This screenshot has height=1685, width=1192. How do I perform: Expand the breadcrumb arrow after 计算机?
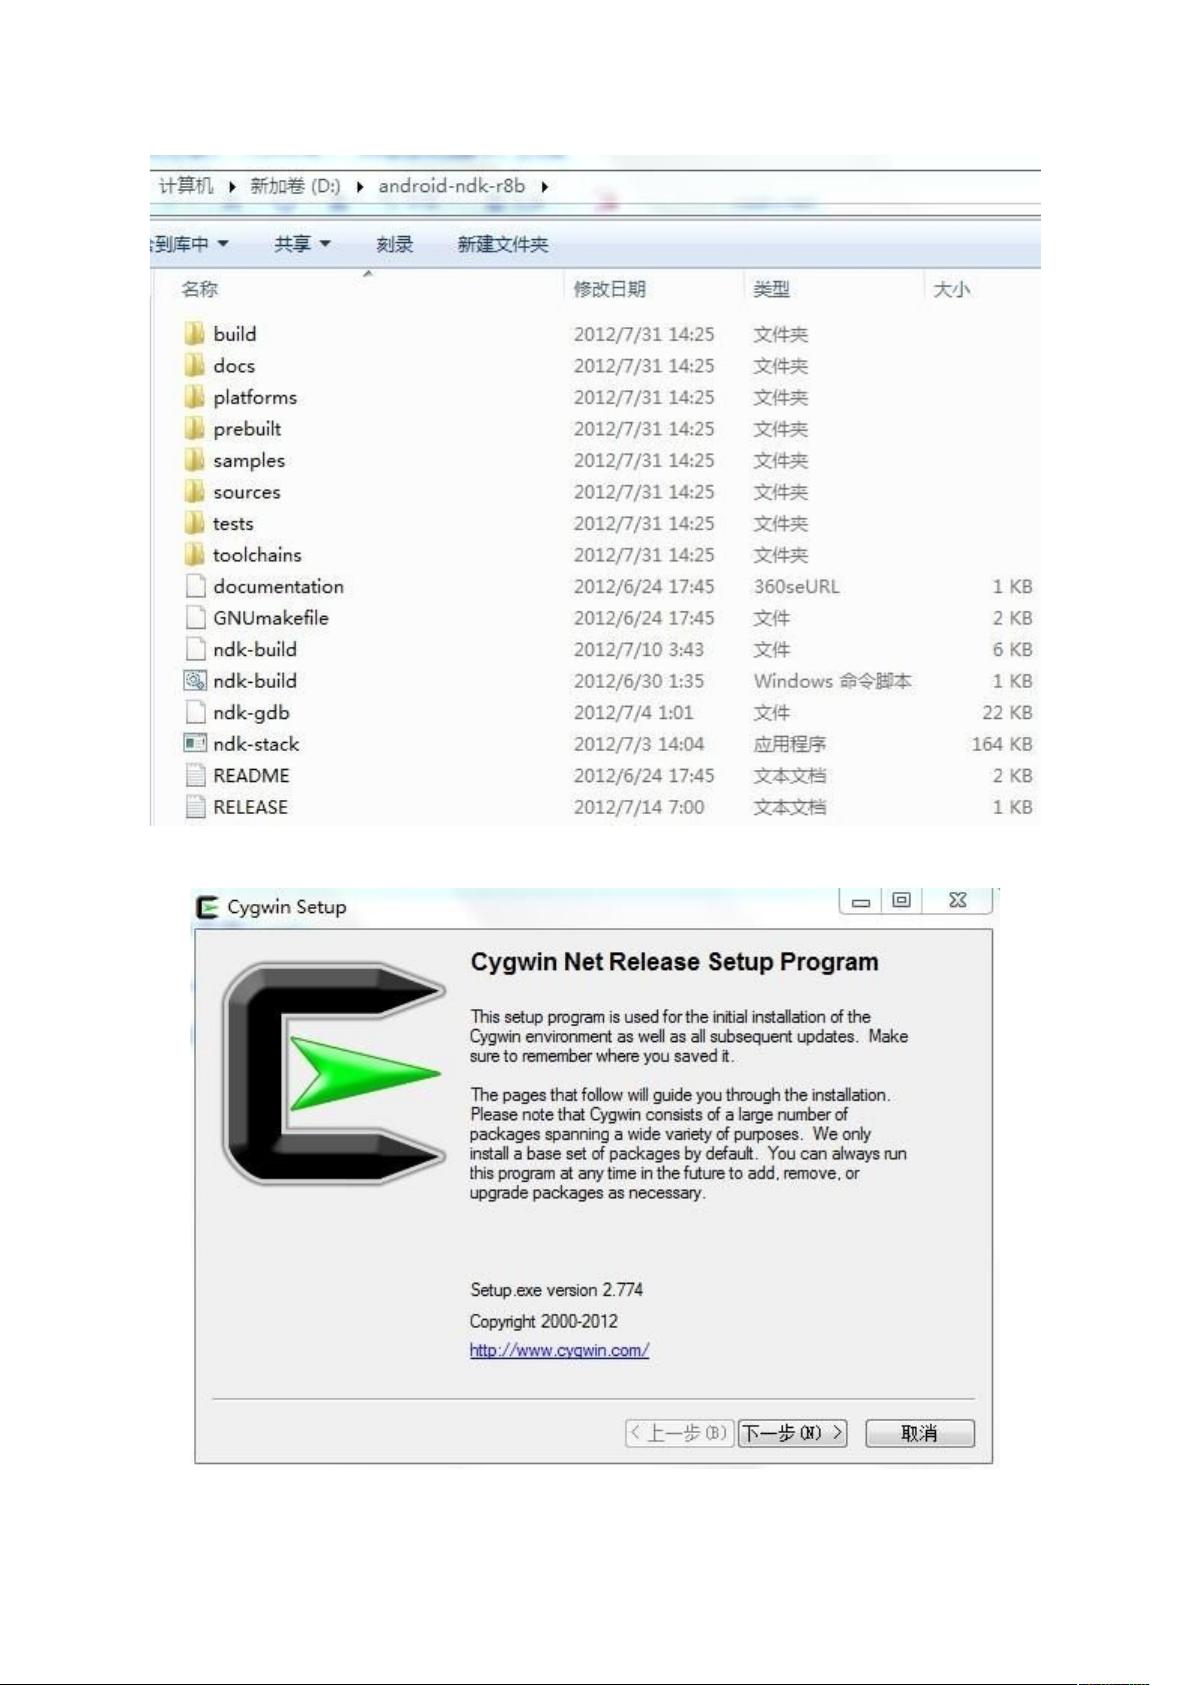232,186
